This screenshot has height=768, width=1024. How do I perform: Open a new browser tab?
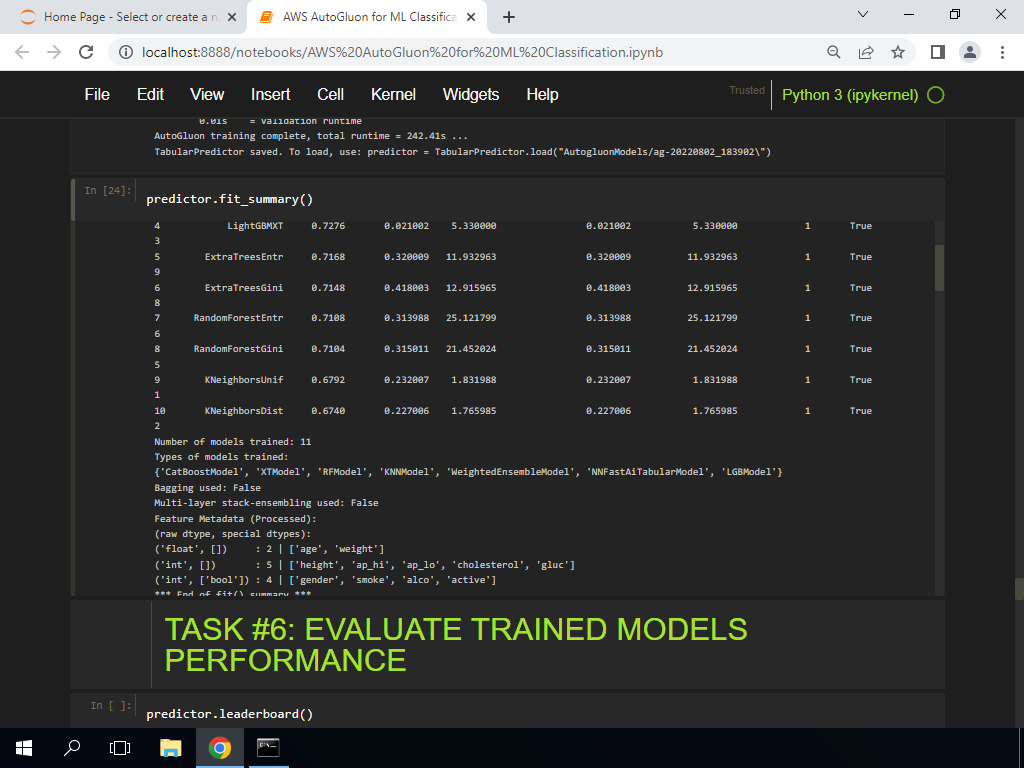click(x=509, y=18)
